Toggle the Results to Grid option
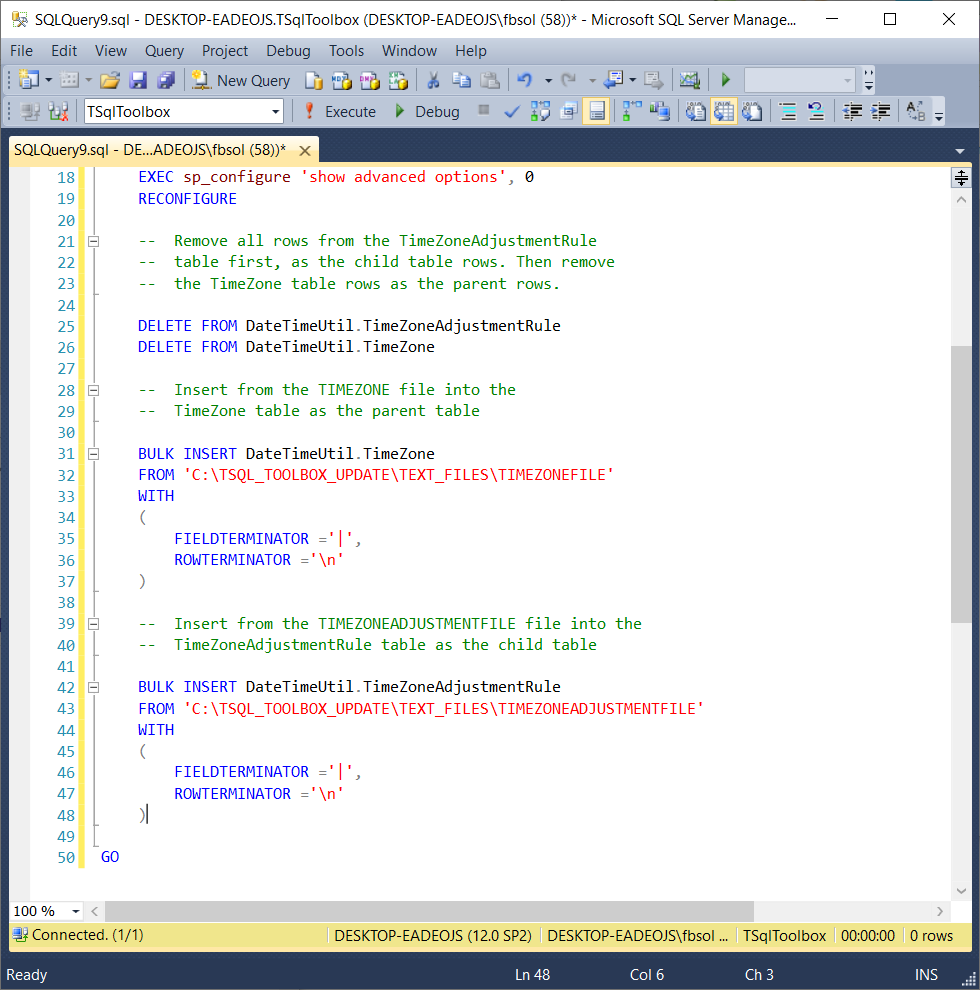The width and height of the screenshot is (980, 990). click(723, 112)
